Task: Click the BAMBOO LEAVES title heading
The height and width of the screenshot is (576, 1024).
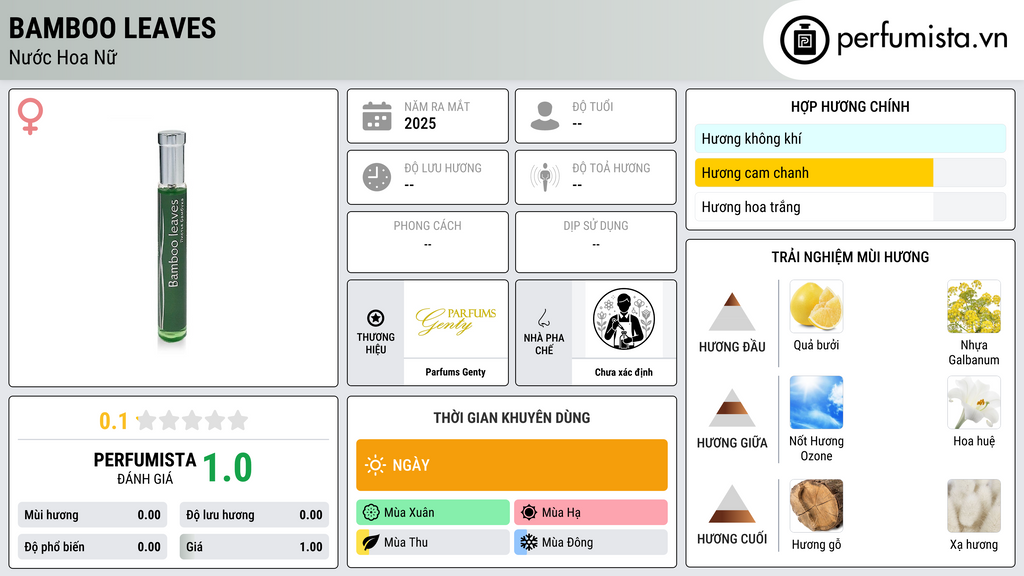Action: coord(112,28)
